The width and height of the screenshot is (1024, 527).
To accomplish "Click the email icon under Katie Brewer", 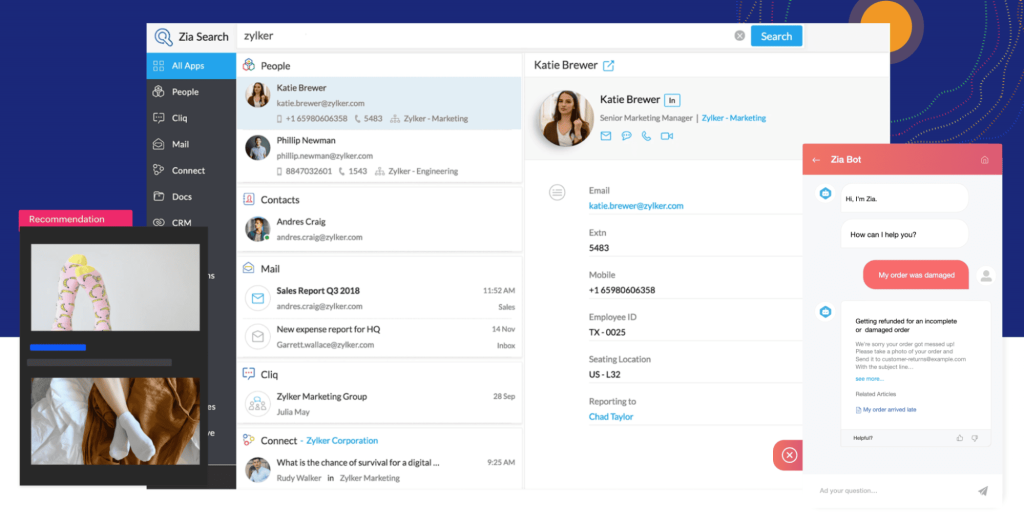I will (x=606, y=136).
